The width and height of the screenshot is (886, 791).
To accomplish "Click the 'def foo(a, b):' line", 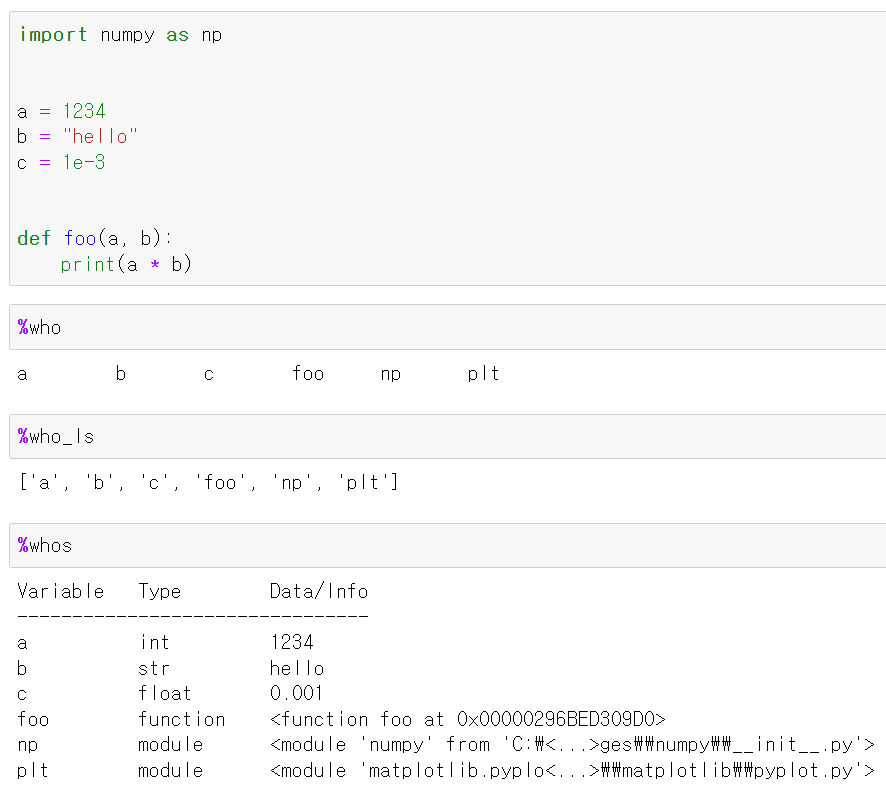I will click(94, 238).
